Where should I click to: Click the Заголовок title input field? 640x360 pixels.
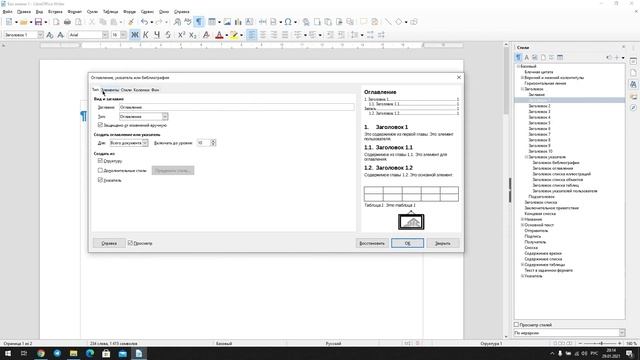coord(237,107)
